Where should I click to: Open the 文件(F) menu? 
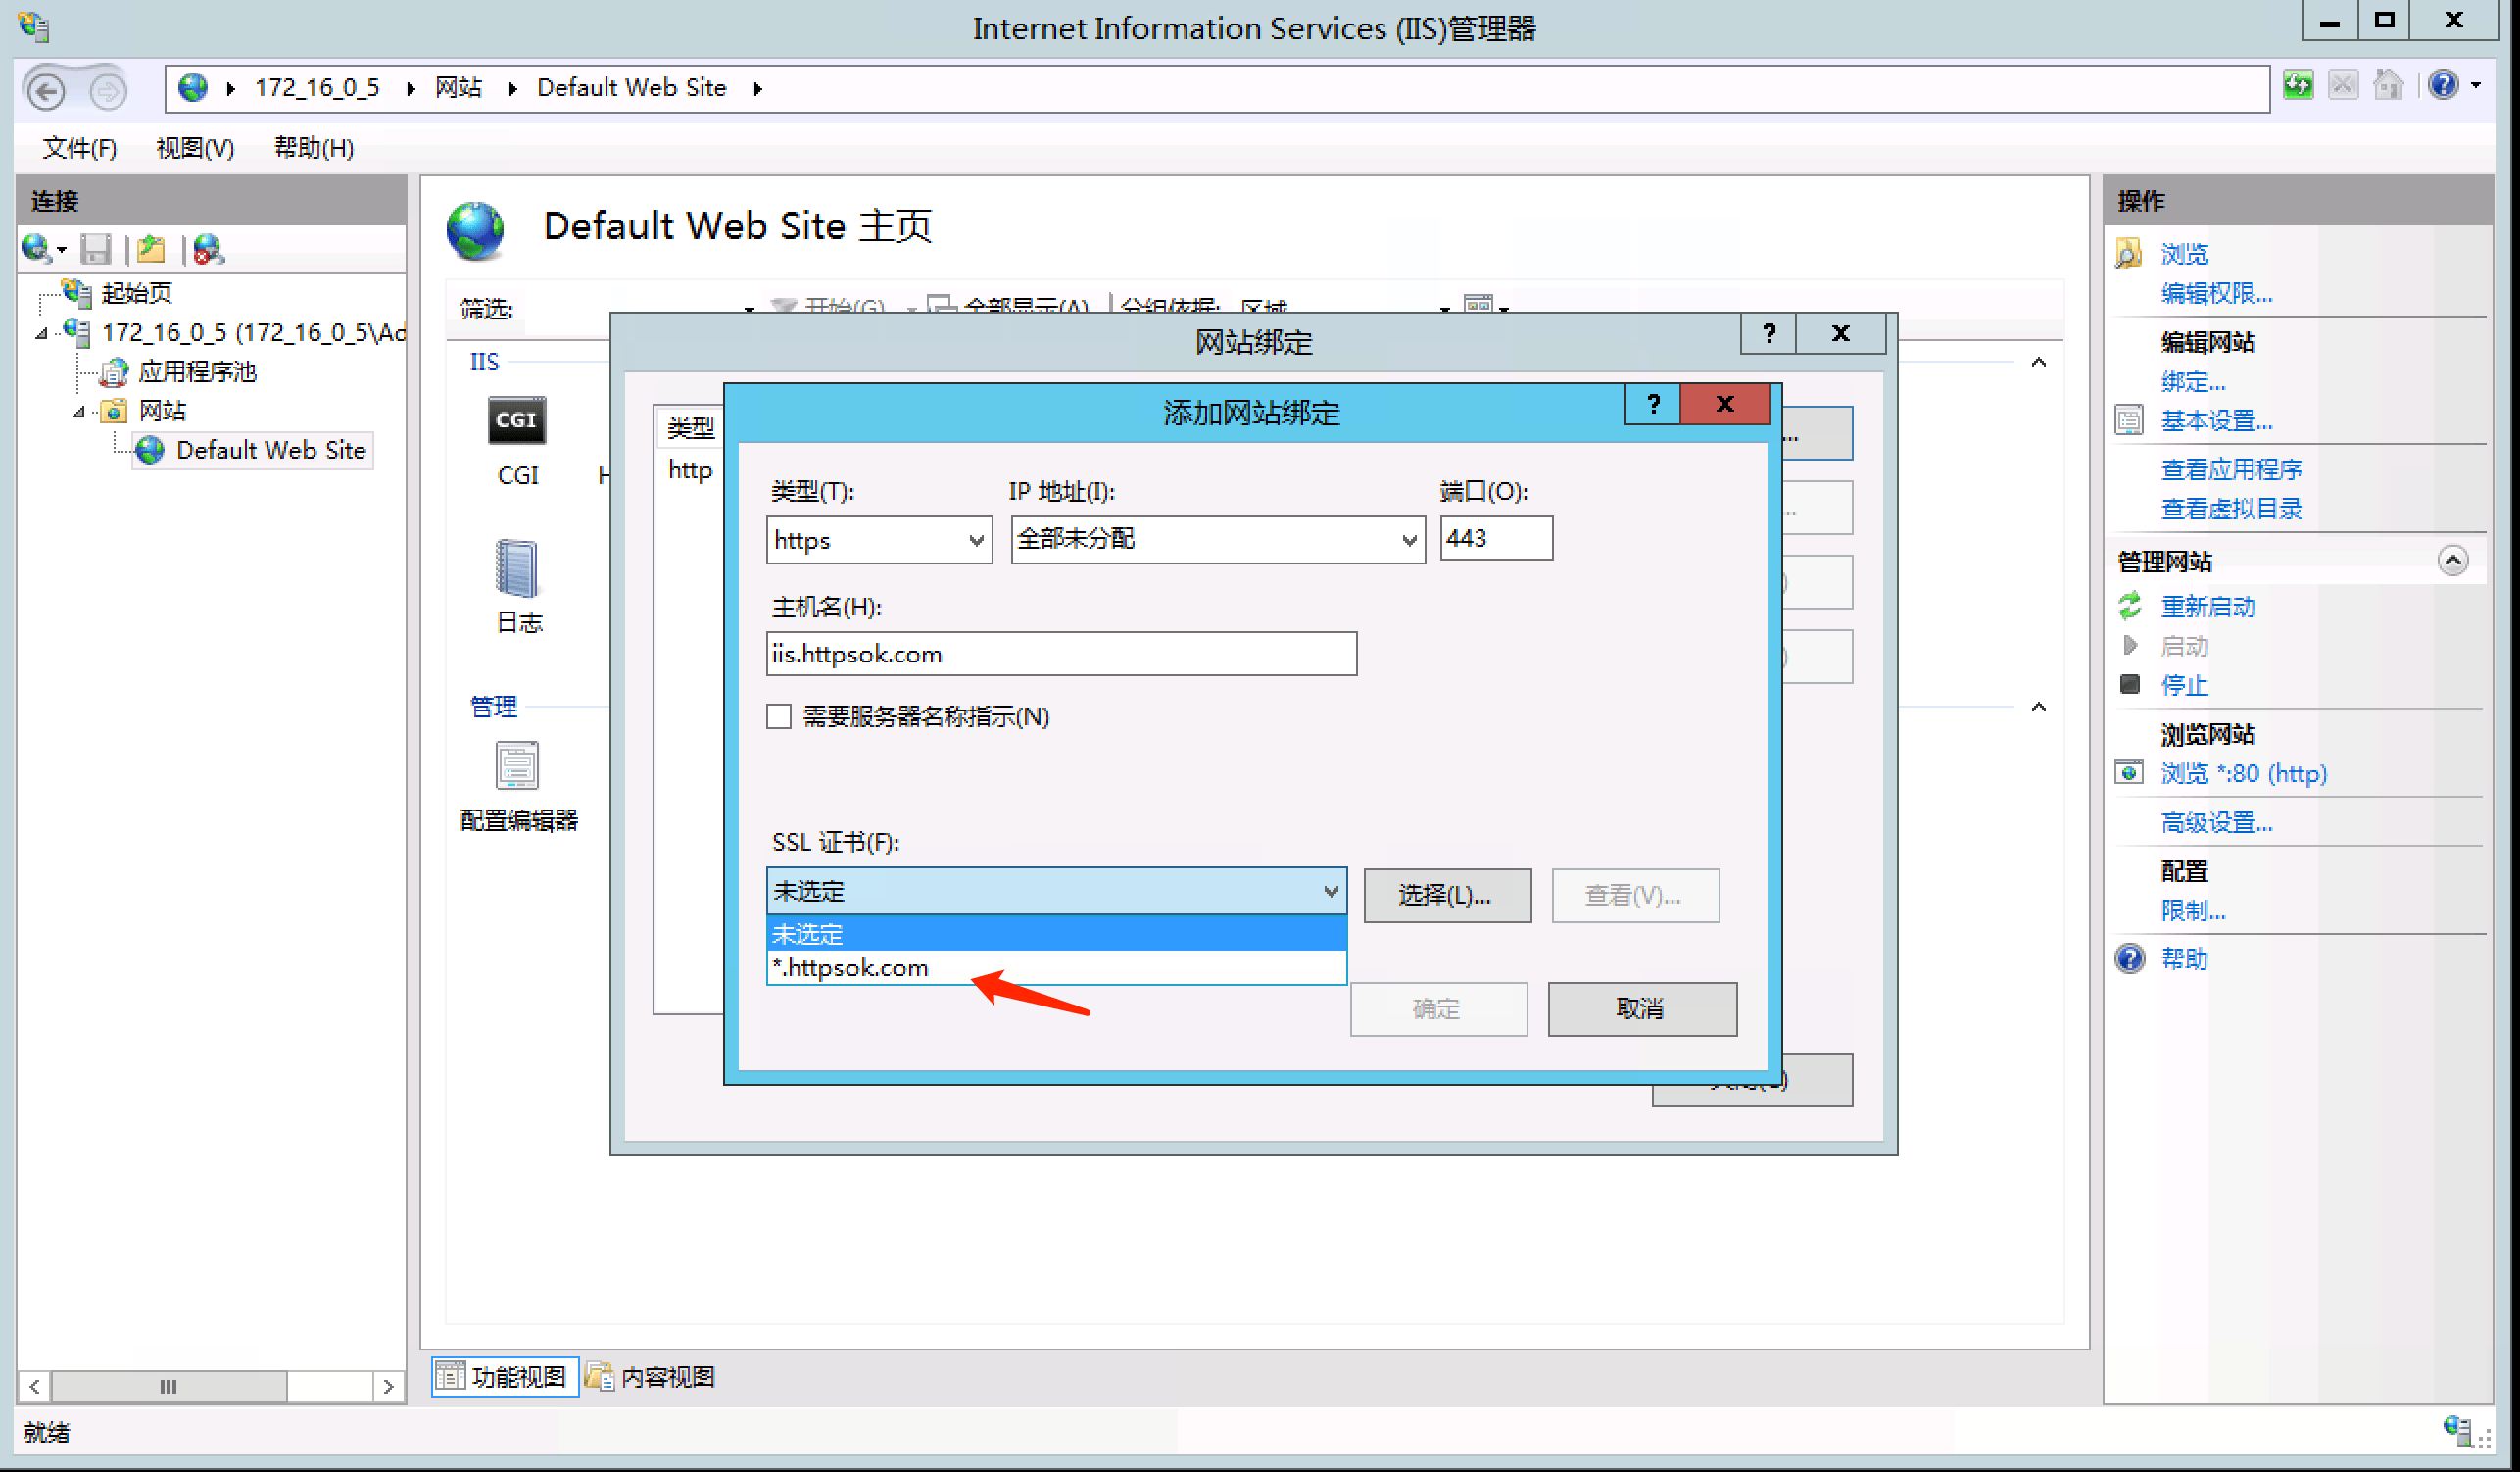(79, 148)
